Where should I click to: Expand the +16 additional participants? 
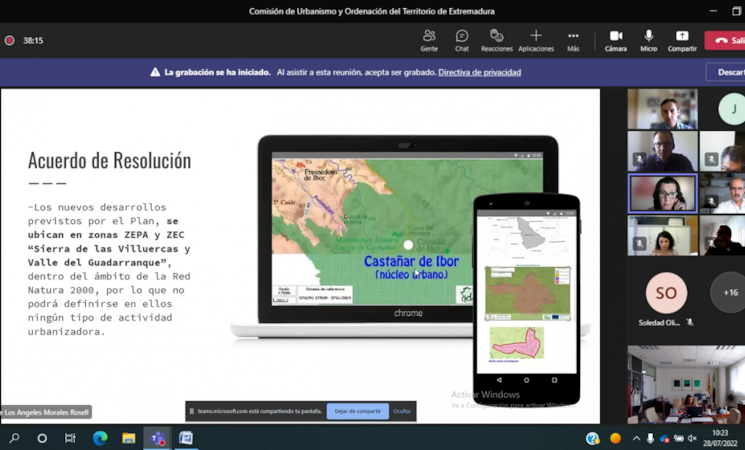[729, 293]
